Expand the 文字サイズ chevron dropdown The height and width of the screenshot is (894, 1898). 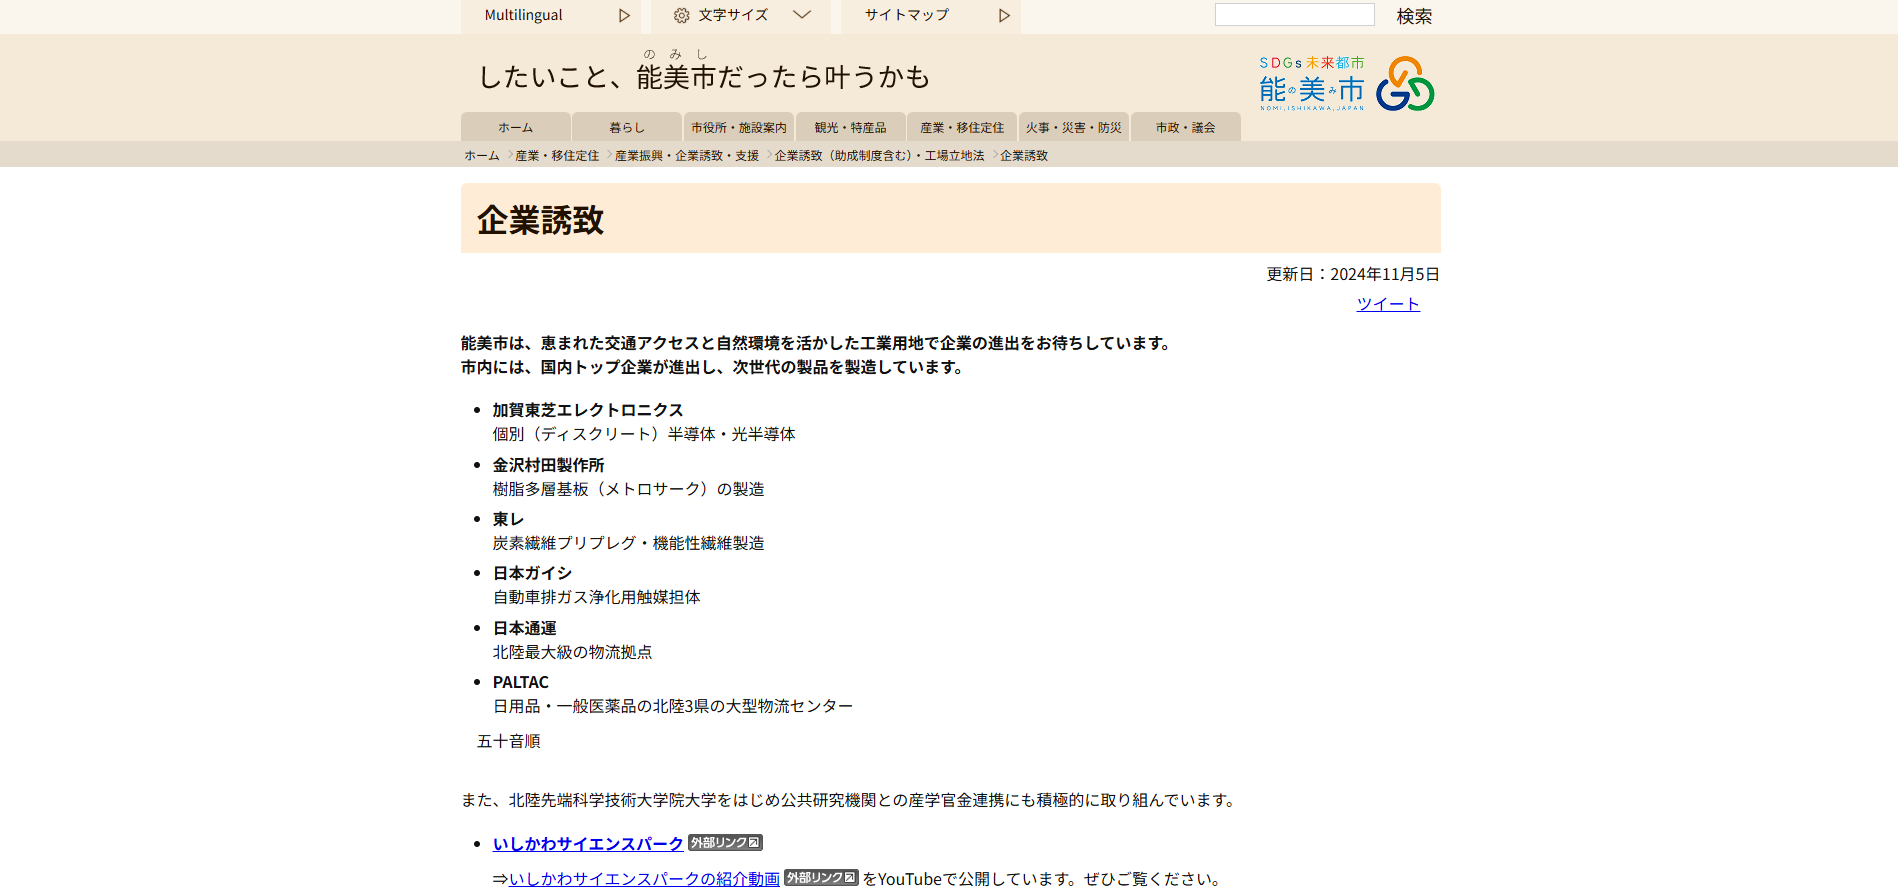pyautogui.click(x=802, y=15)
